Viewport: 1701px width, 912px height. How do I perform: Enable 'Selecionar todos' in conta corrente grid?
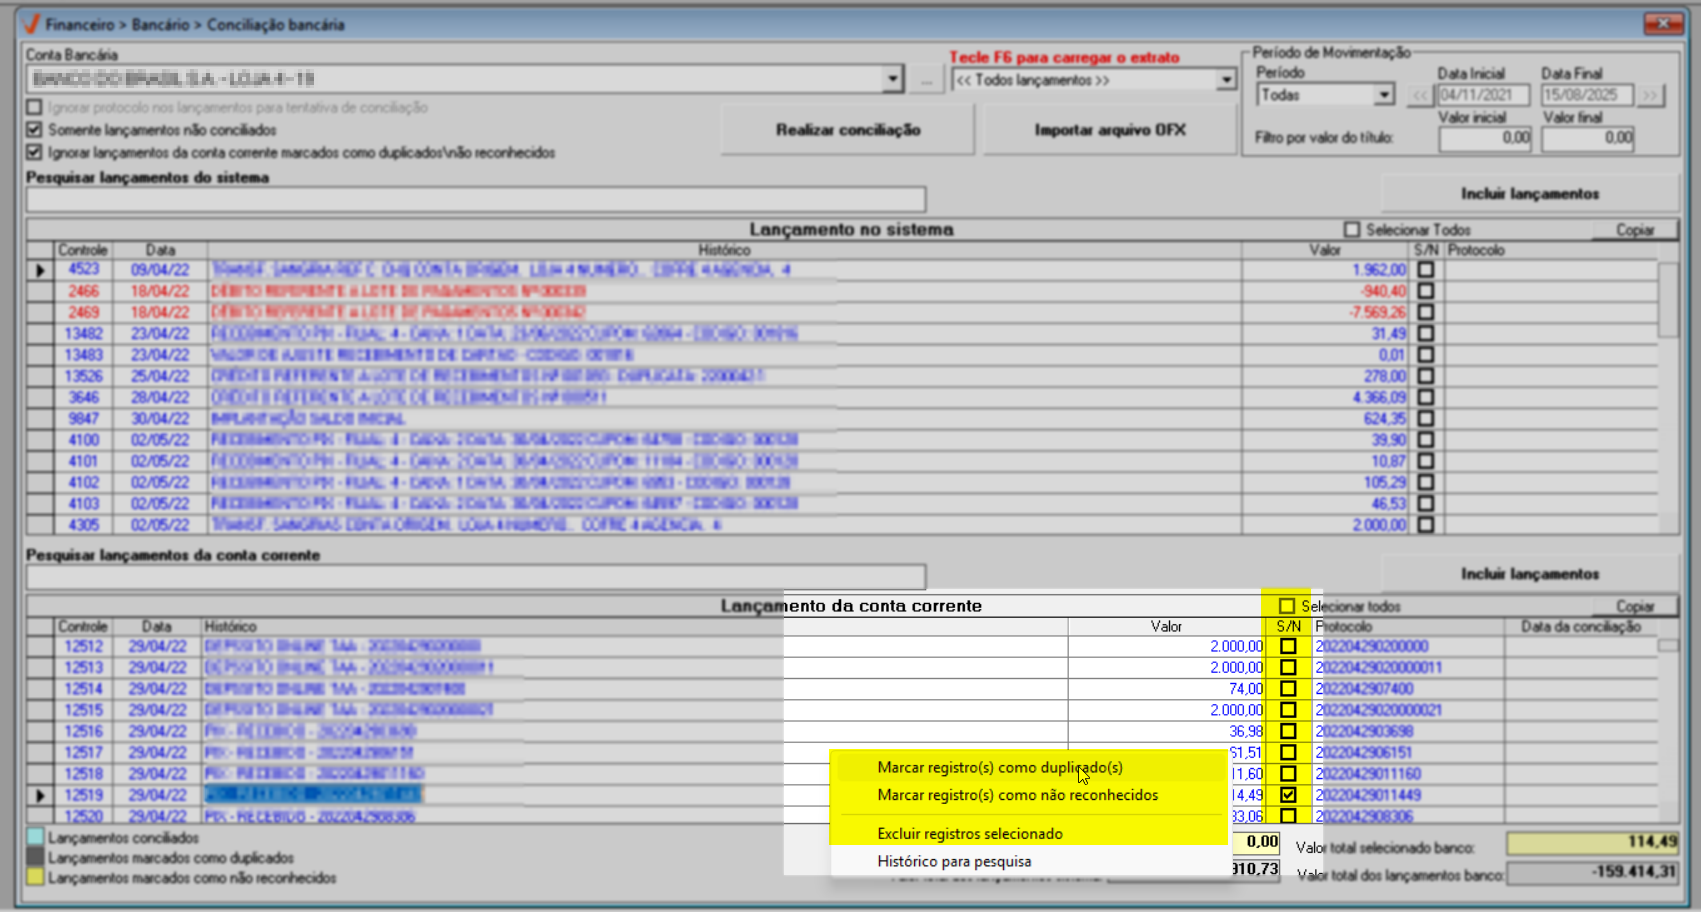(1287, 606)
